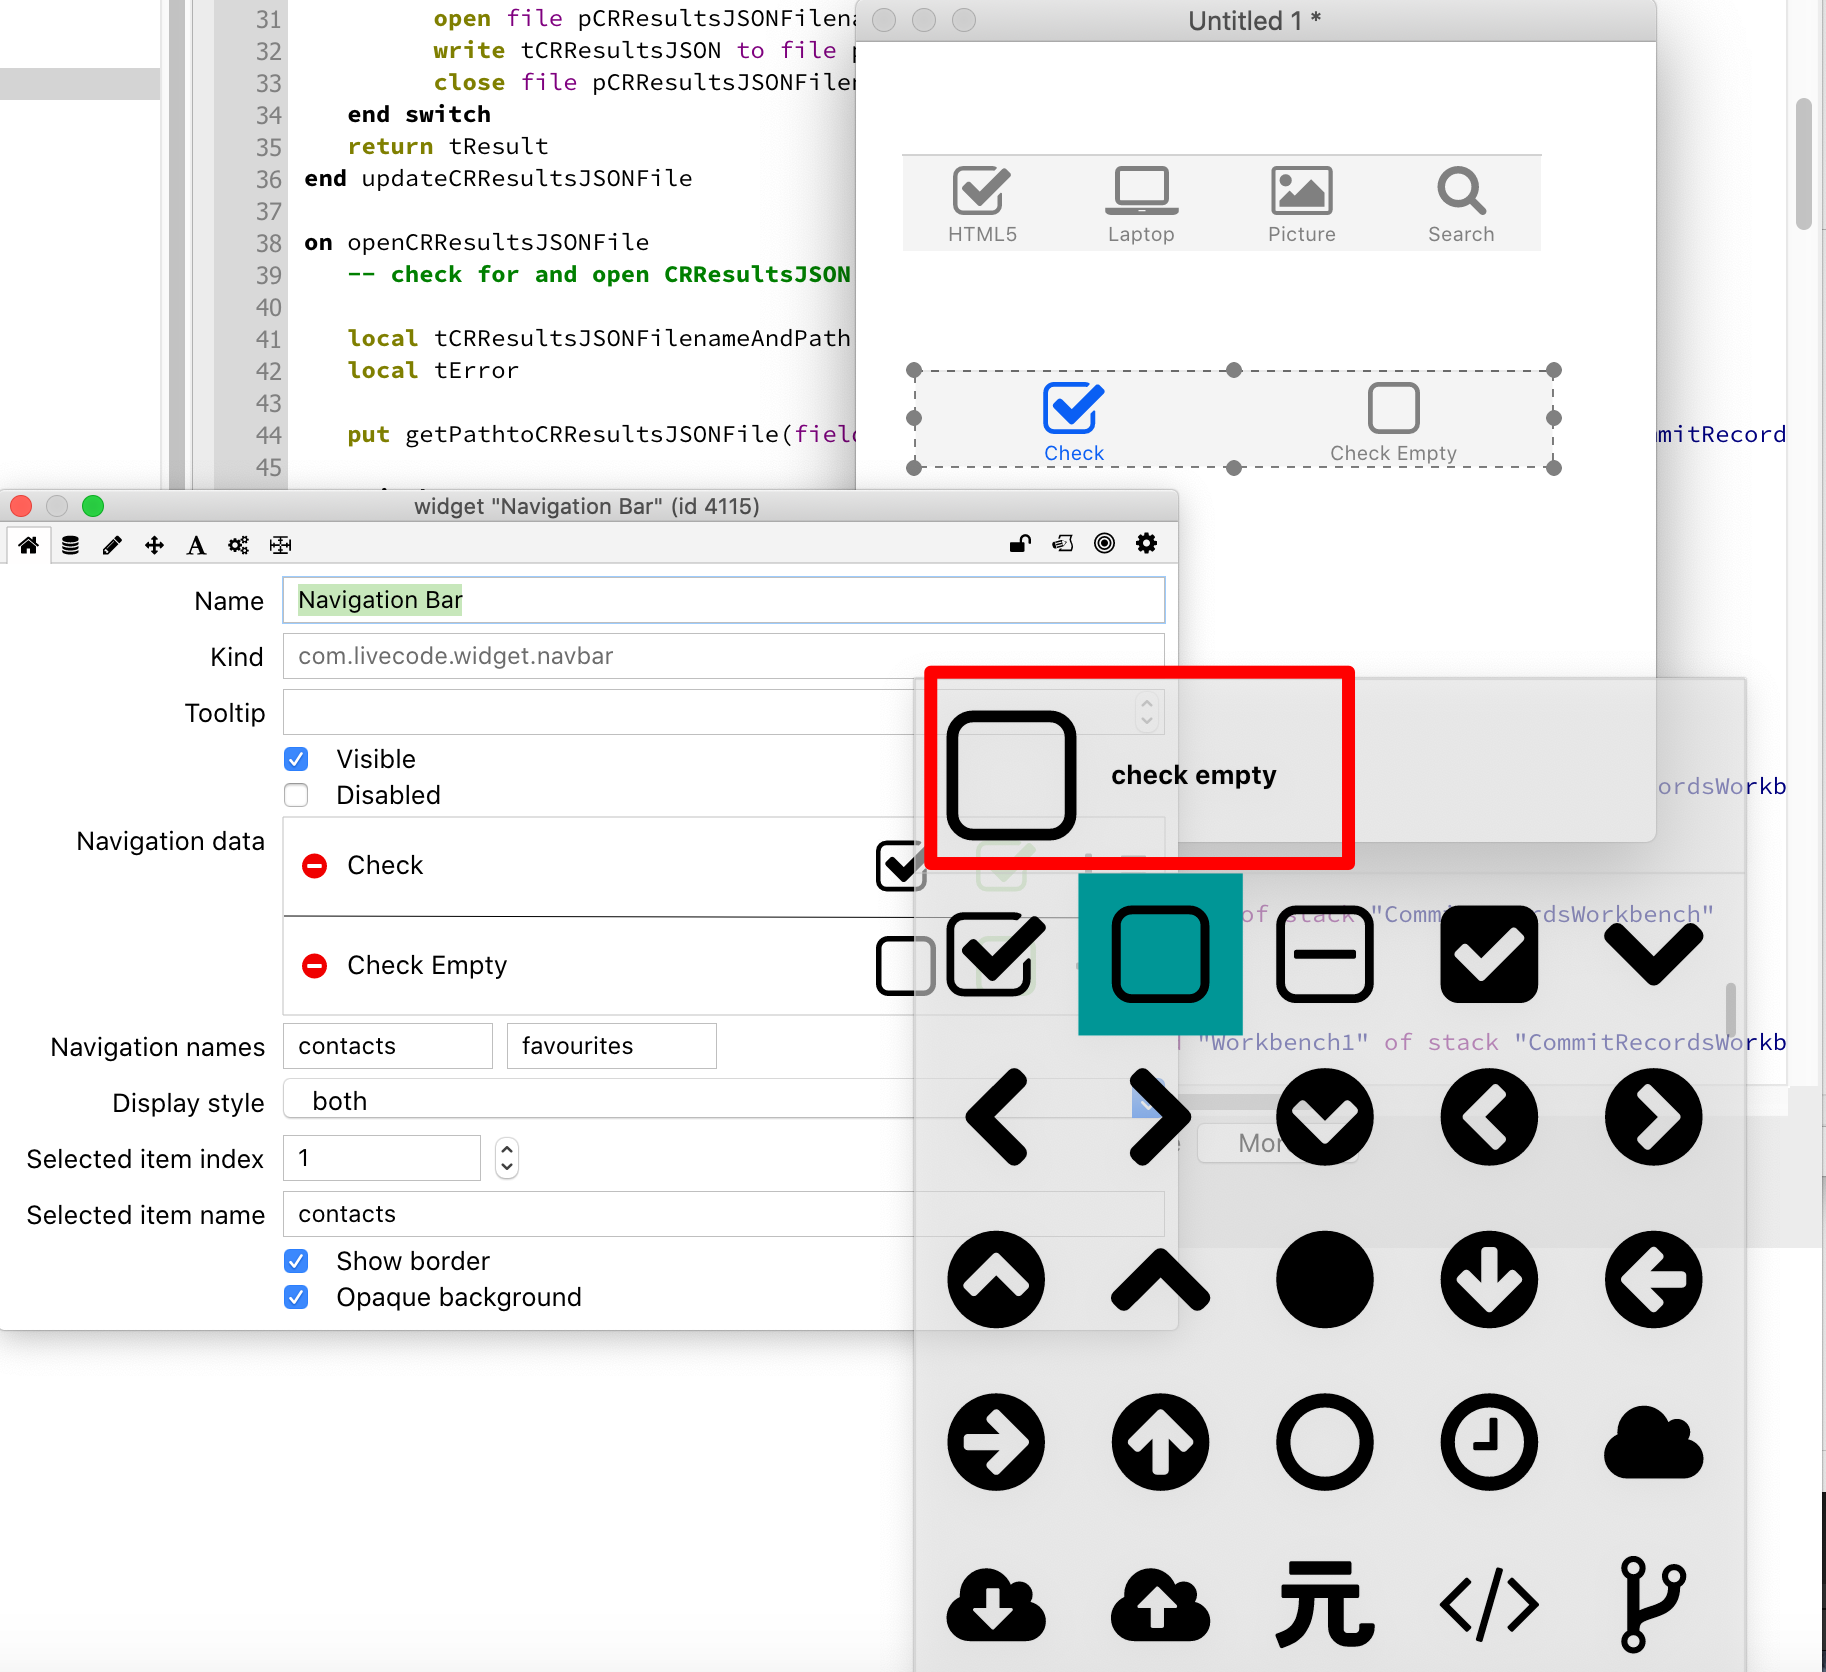The image size is (1826, 1672).
Task: Open the Position tab with move arrows
Action: [x=154, y=545]
